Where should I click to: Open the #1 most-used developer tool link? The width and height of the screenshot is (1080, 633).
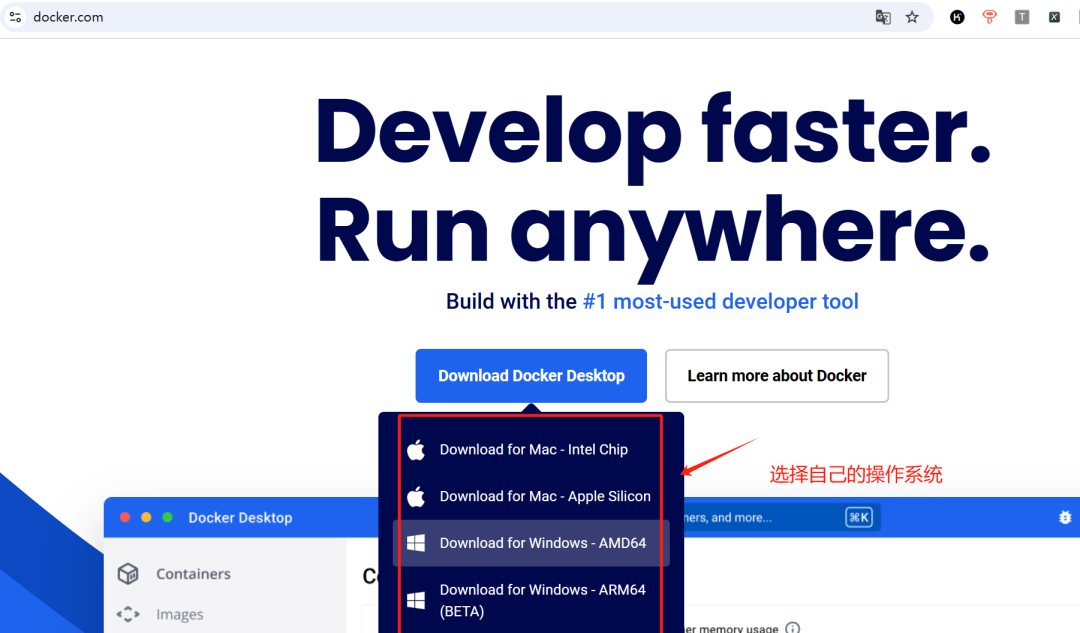[x=720, y=301]
